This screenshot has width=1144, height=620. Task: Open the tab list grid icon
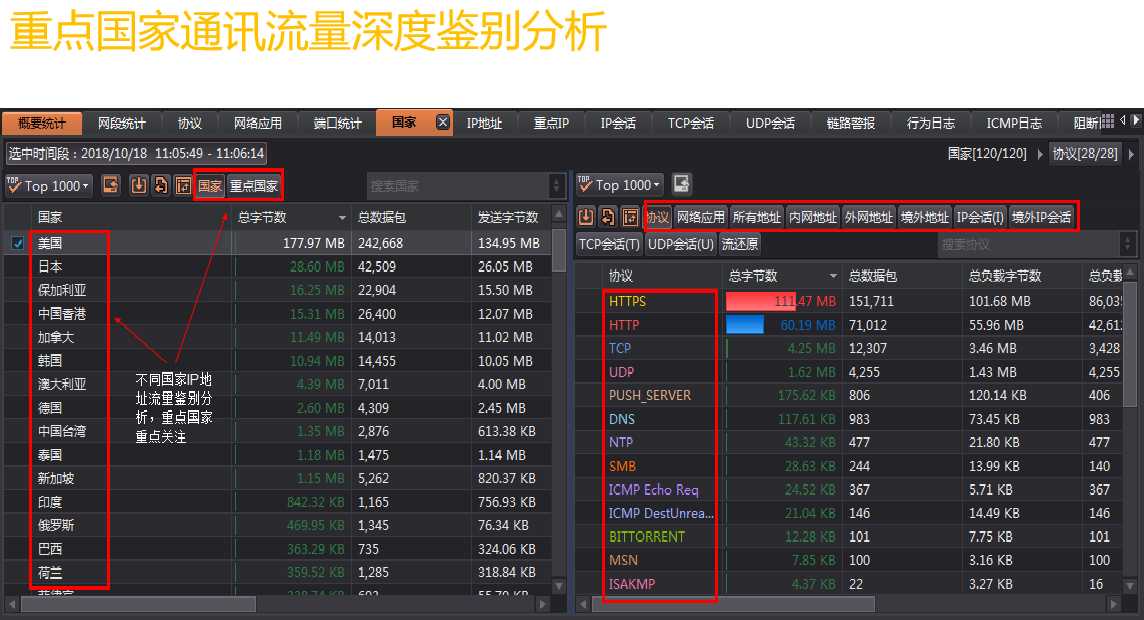(x=1107, y=121)
